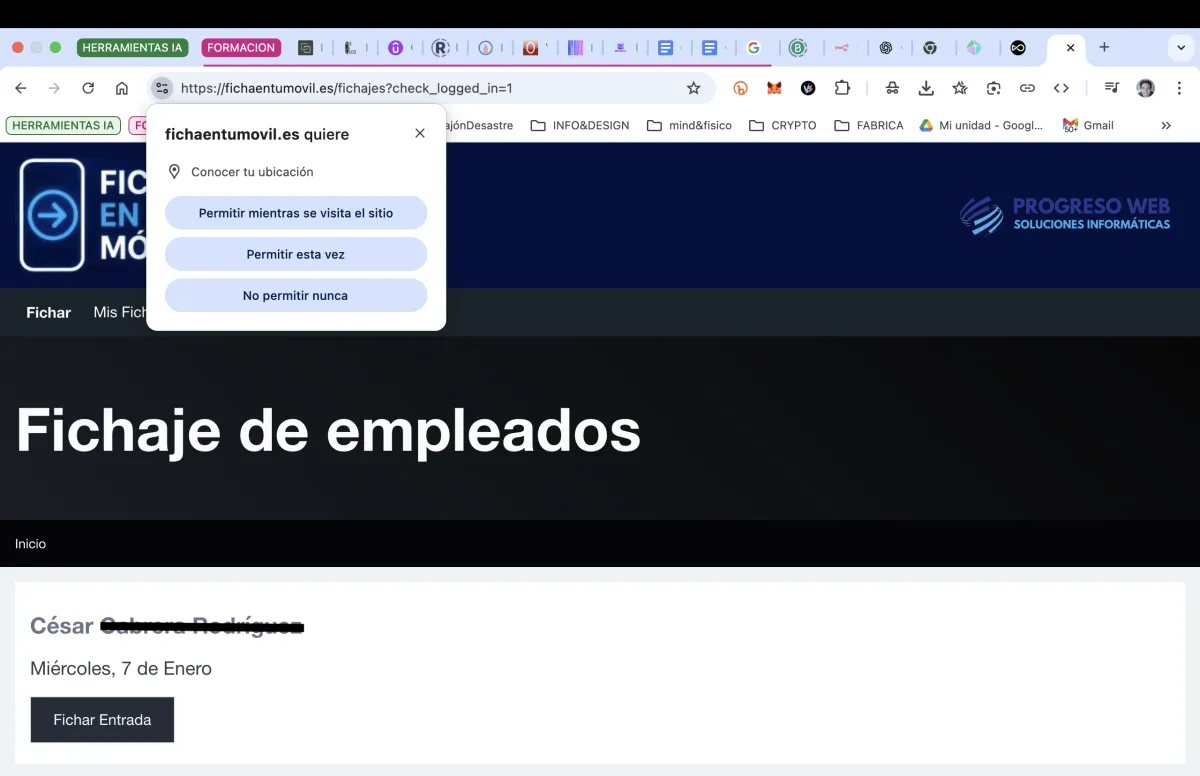Screen dimensions: 1200x776
Task: Switch to the 'Fichar' navigation tab
Action: click(x=48, y=312)
